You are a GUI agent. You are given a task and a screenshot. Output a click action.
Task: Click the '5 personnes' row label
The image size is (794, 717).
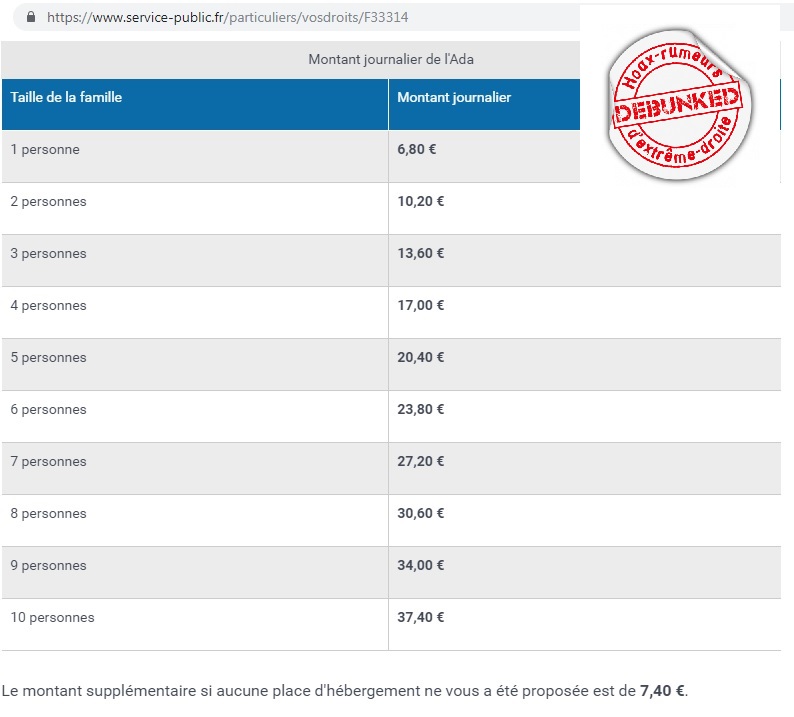point(48,358)
